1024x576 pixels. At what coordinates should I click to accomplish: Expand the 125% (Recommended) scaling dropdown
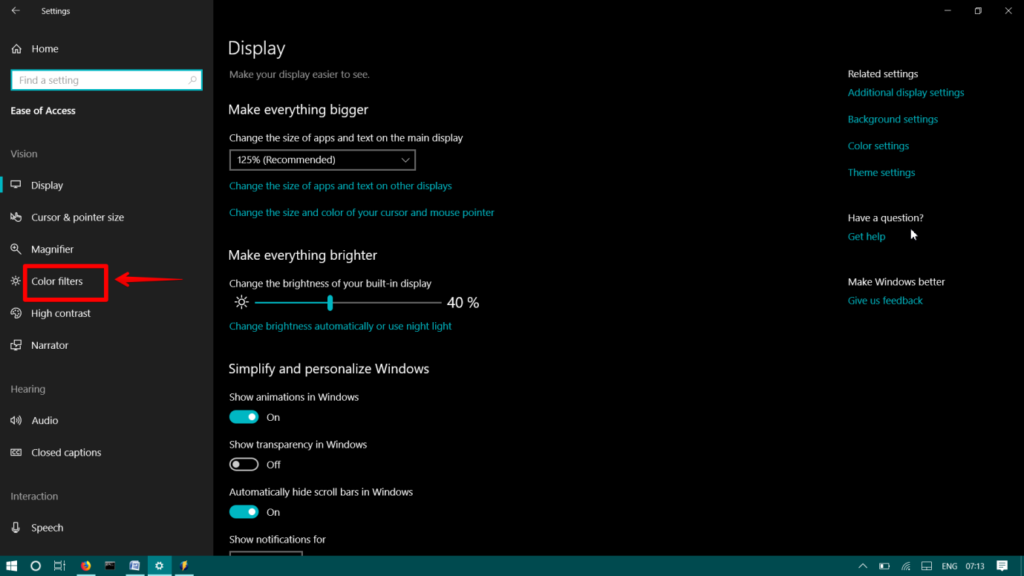tap(322, 159)
